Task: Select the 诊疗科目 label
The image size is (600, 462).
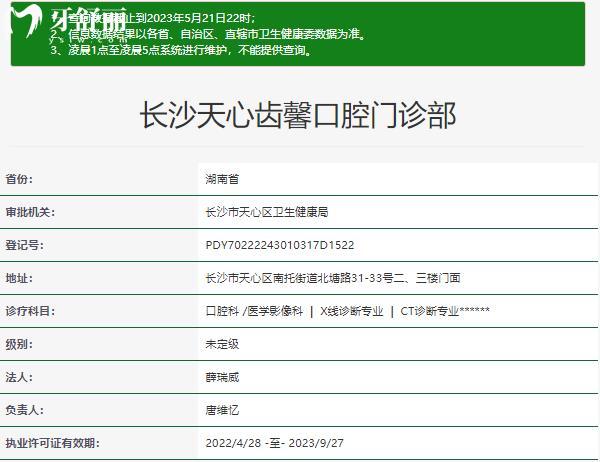Action: coord(30,311)
